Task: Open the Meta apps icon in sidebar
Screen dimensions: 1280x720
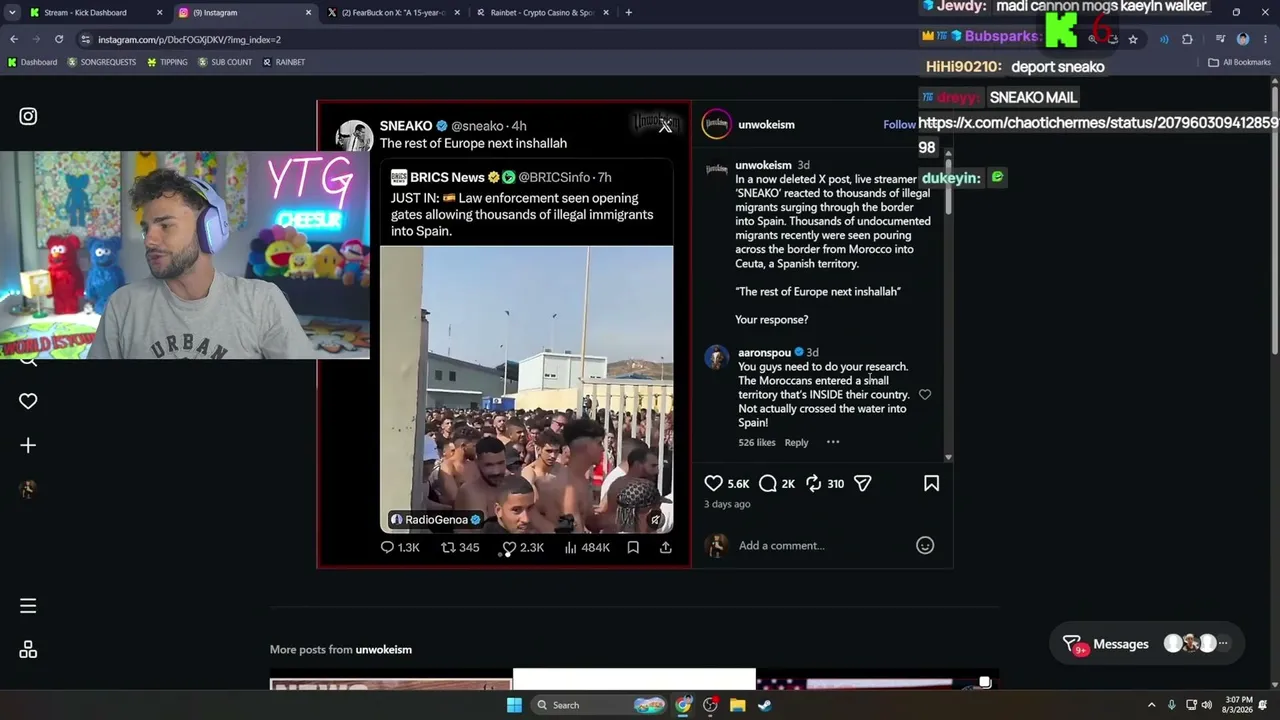Action: click(28, 650)
